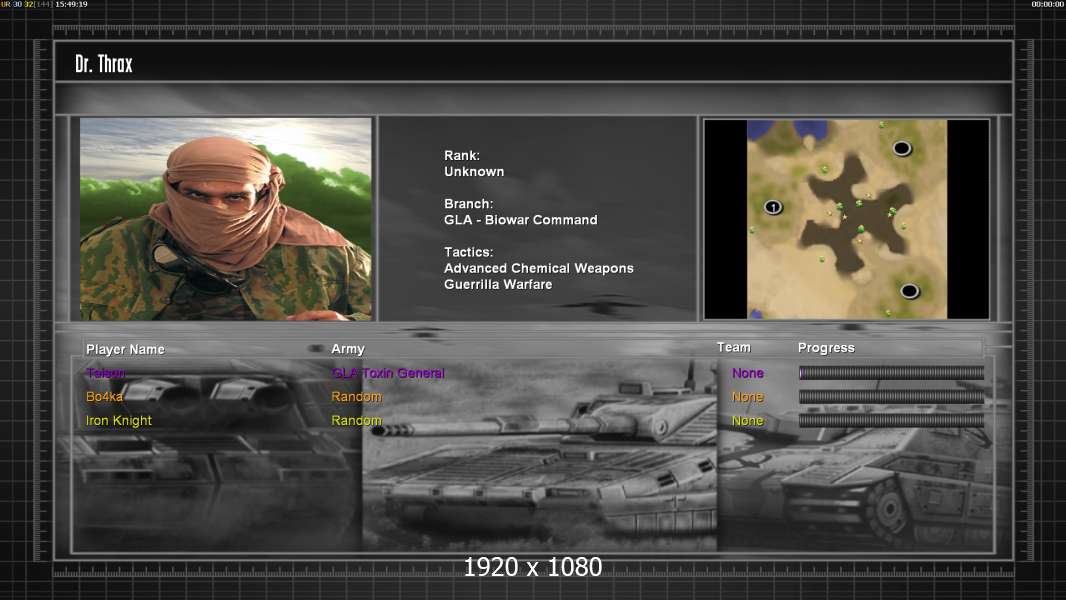Click 'GLA - Biowar Command' branch text
This screenshot has width=1066, height=600.
tap(521, 220)
